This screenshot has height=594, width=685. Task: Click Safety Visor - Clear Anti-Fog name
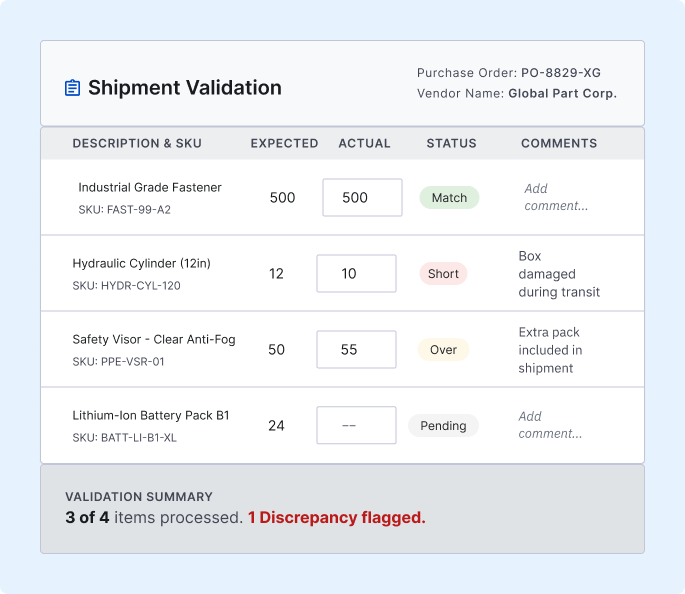(x=154, y=339)
